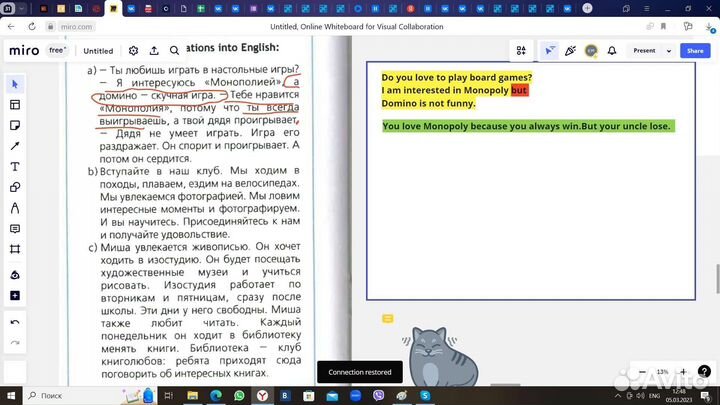Open the yellow comment marker below frame
This screenshot has width=720, height=405.
tap(388, 319)
